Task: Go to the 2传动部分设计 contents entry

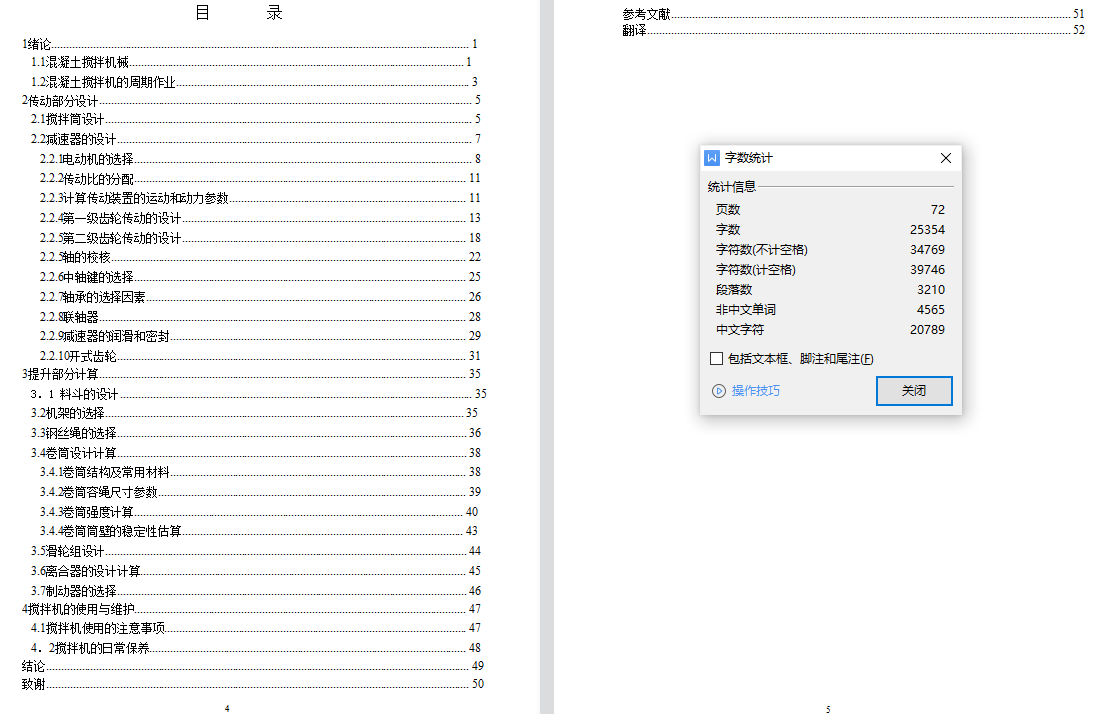Action: [x=60, y=100]
